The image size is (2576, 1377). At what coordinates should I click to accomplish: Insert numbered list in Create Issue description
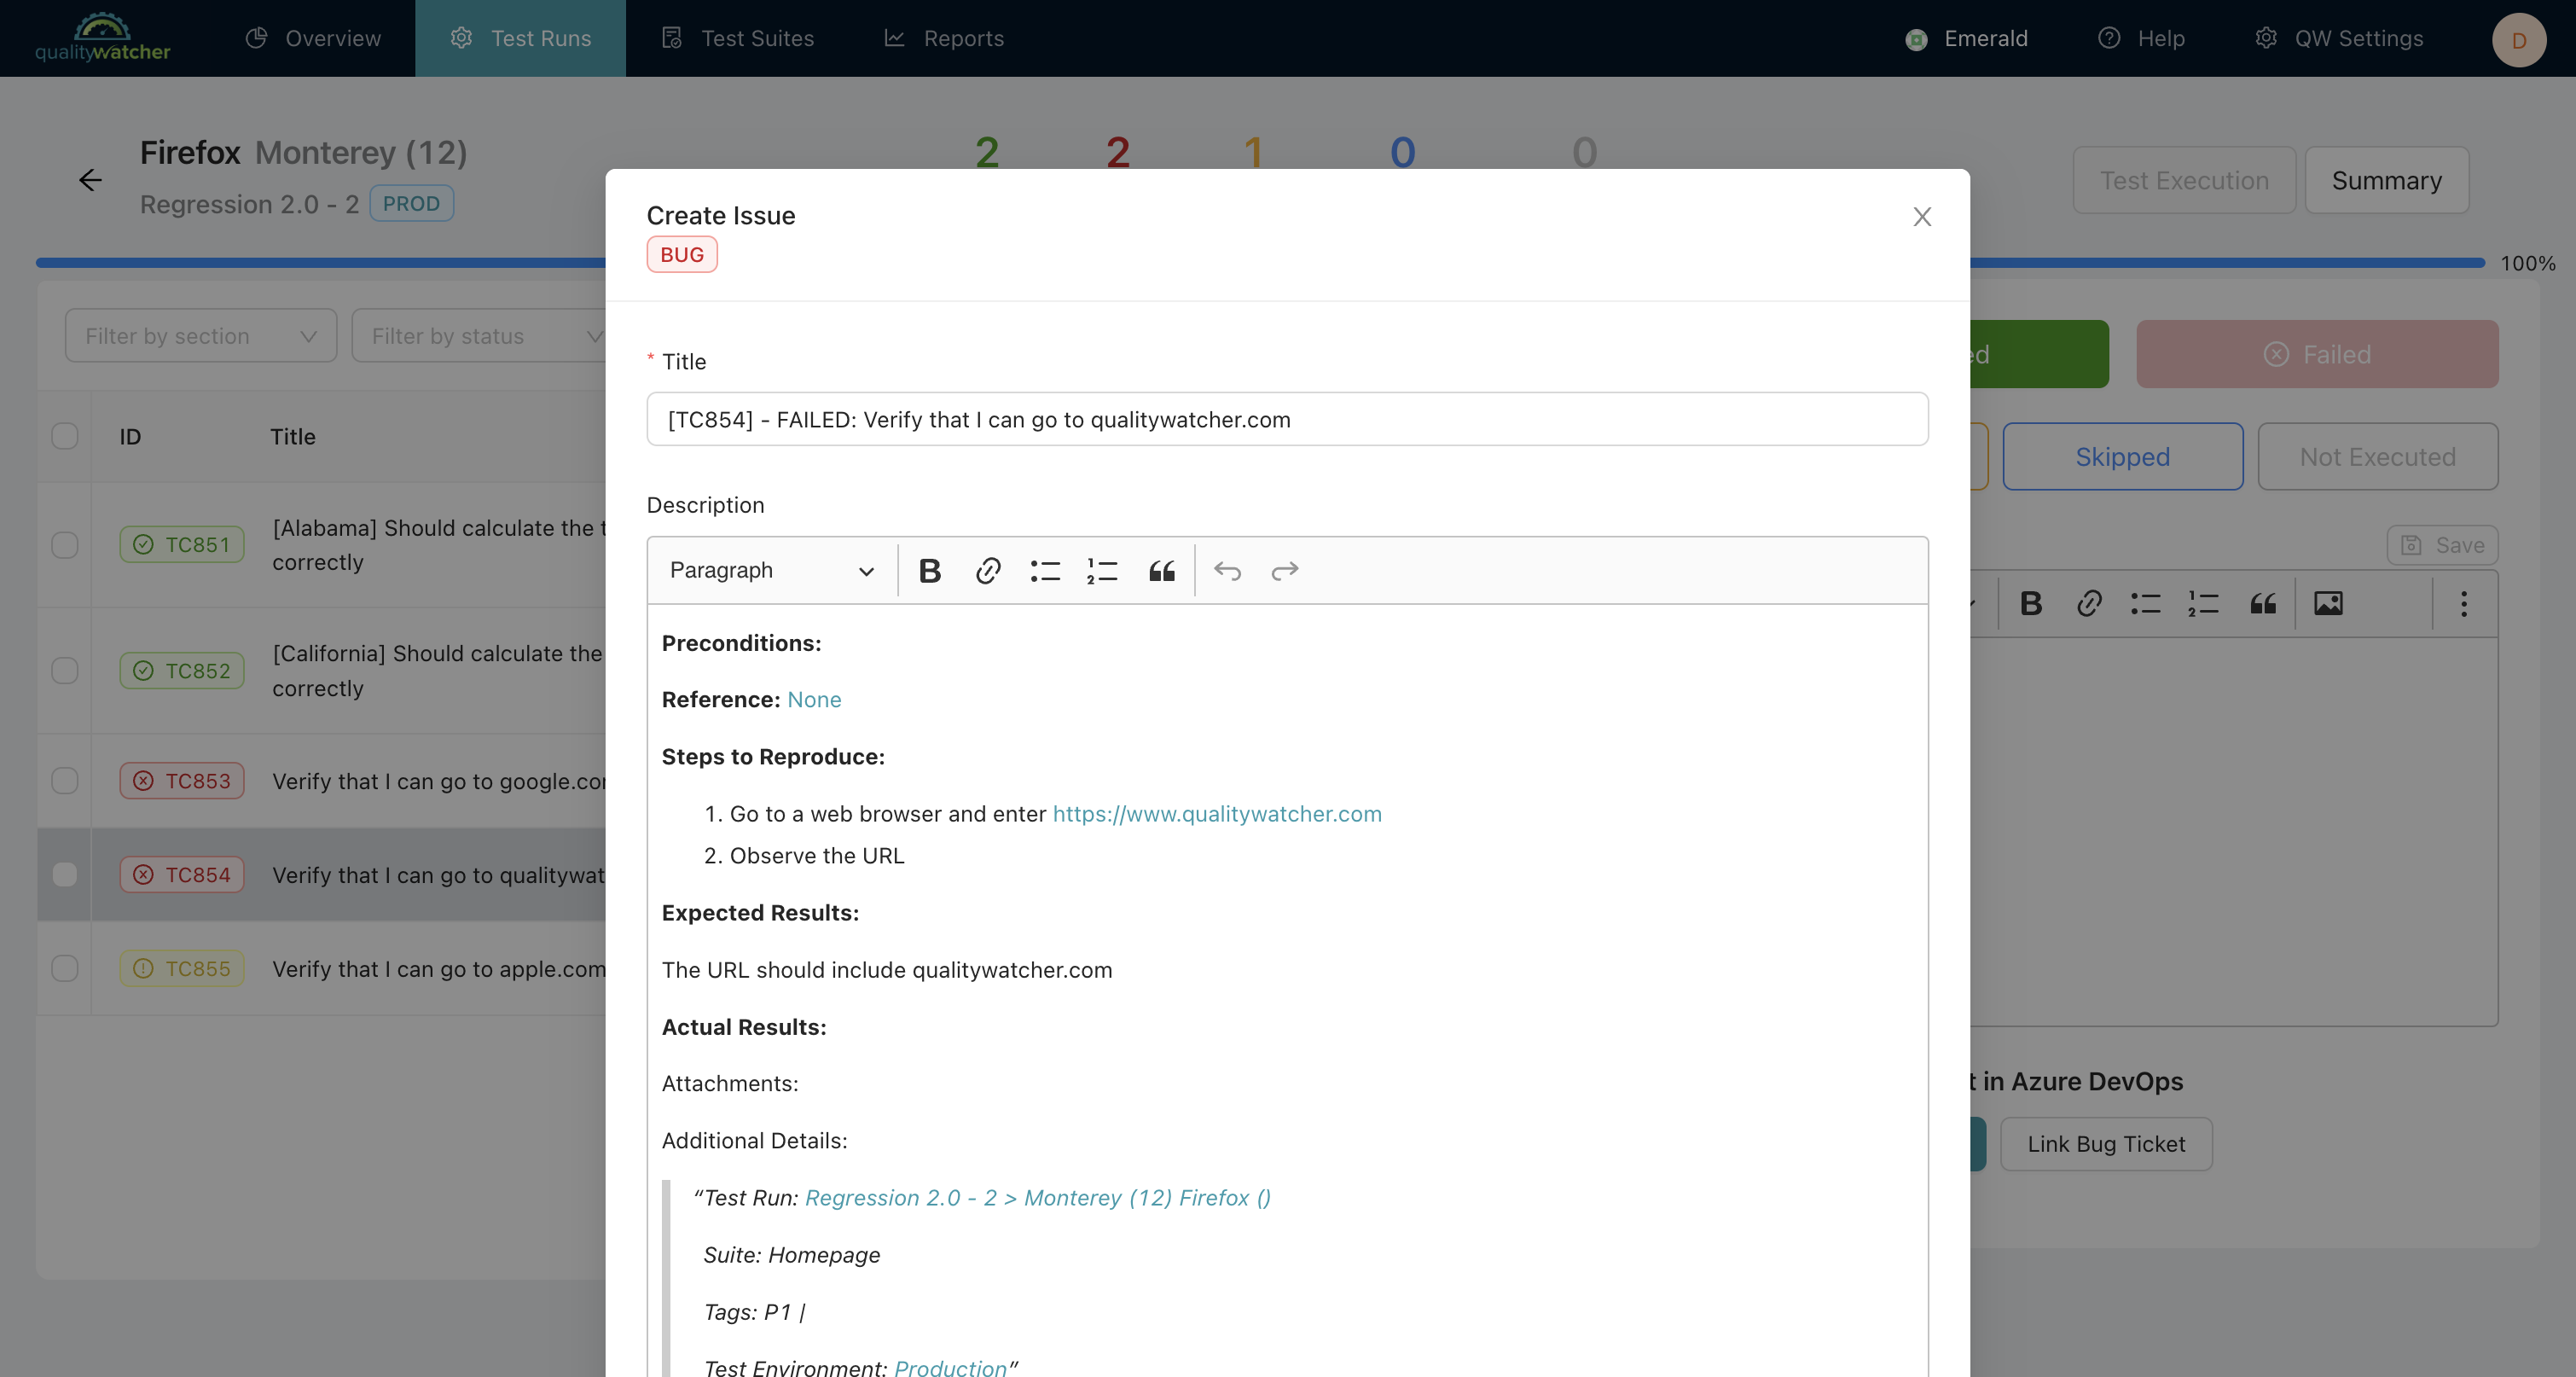point(1102,571)
